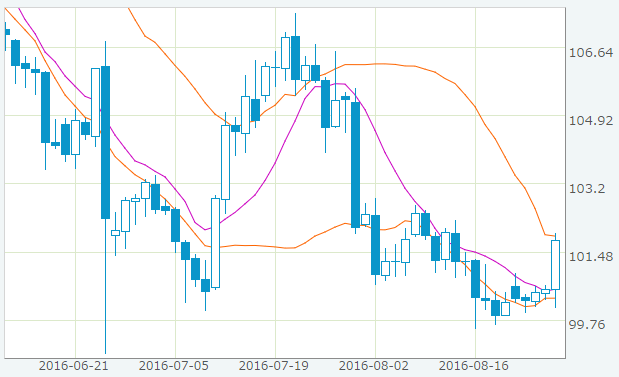The width and height of the screenshot is (619, 377).
Task: Click the 2016-06-21 date axis label
Action: [73, 366]
